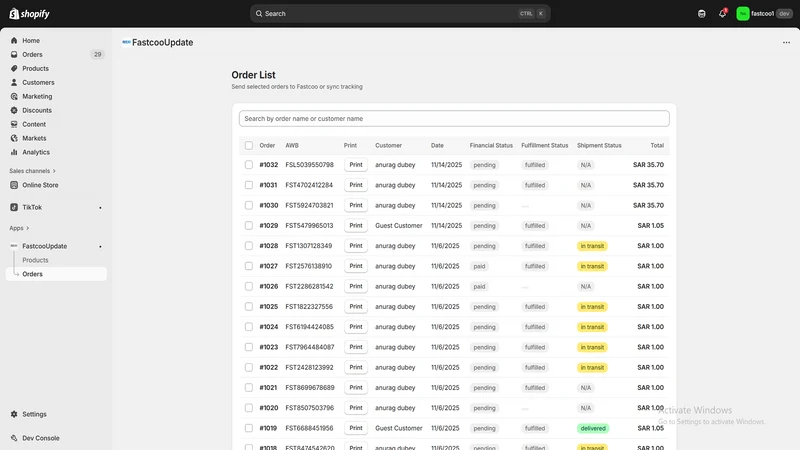
Task: Click order number #1025
Action: pyautogui.click(x=268, y=307)
